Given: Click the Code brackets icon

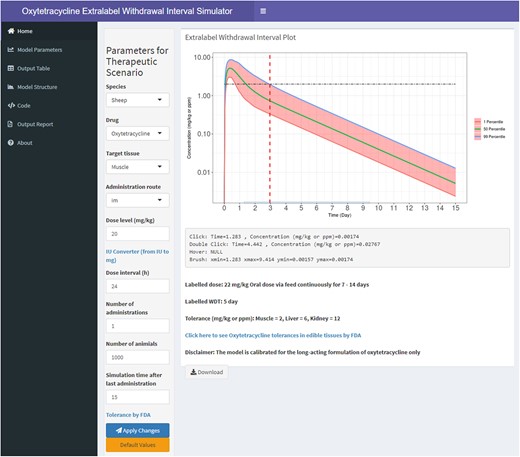Looking at the screenshot, I should [11, 105].
